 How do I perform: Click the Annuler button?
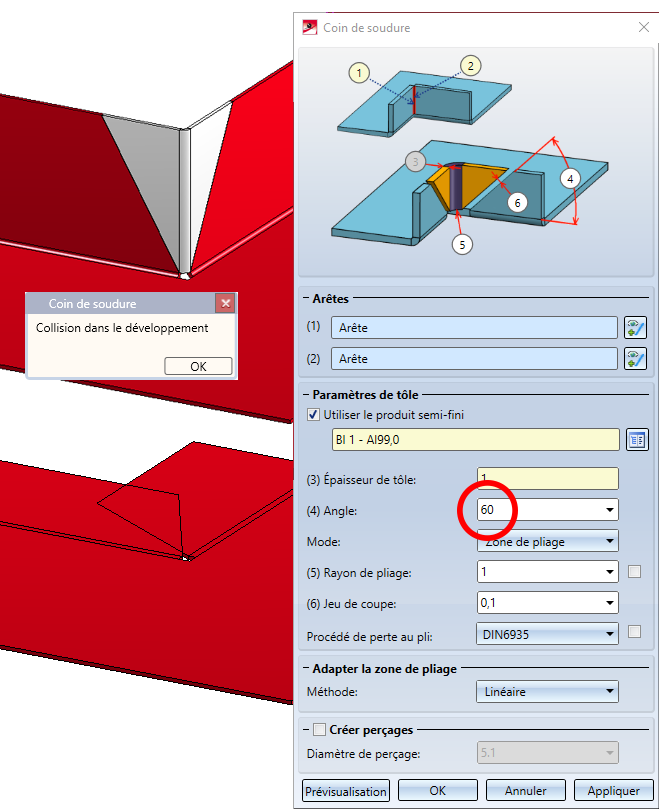click(x=525, y=790)
